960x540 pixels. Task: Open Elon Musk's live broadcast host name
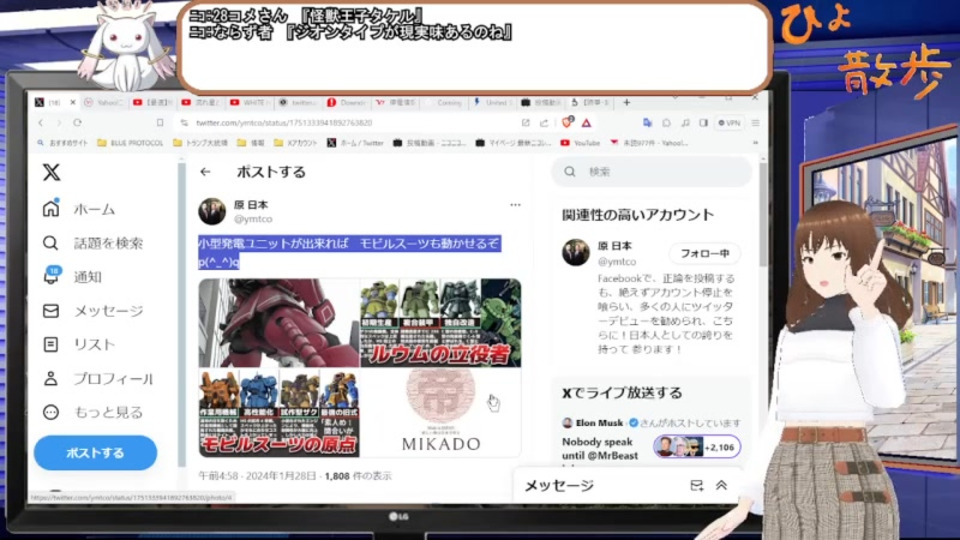point(599,422)
